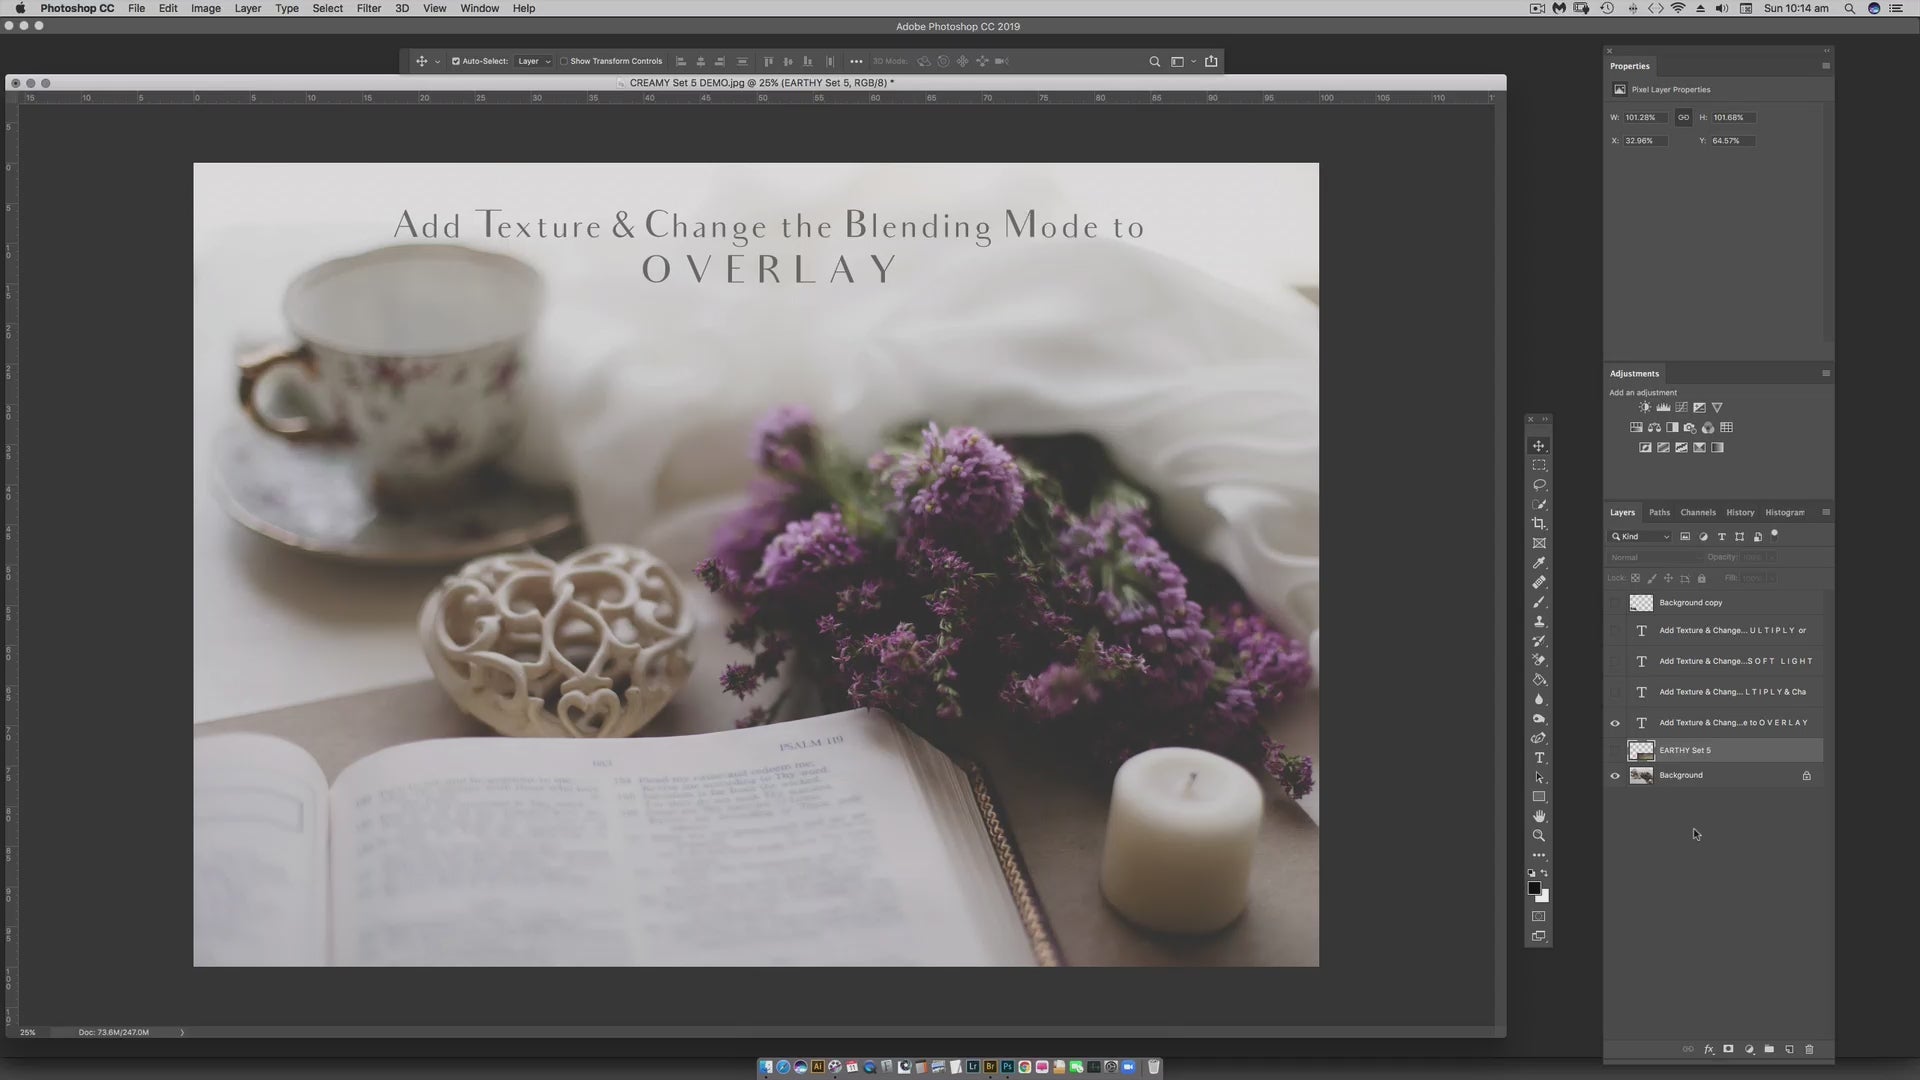Enable Show Transform Controls checkbox
The width and height of the screenshot is (1920, 1080).
tap(564, 61)
